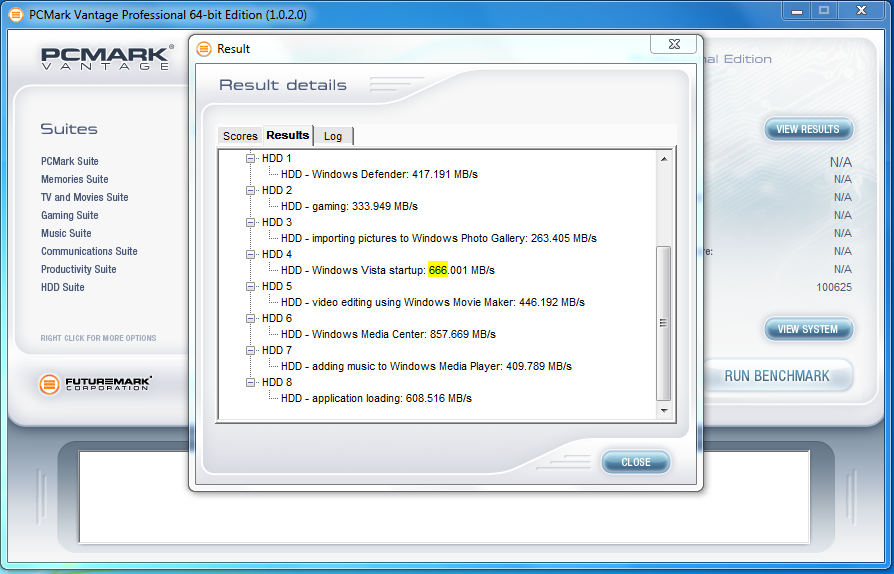Click the HDD 5 label
Viewport: 894px width, 574px height.
point(277,286)
